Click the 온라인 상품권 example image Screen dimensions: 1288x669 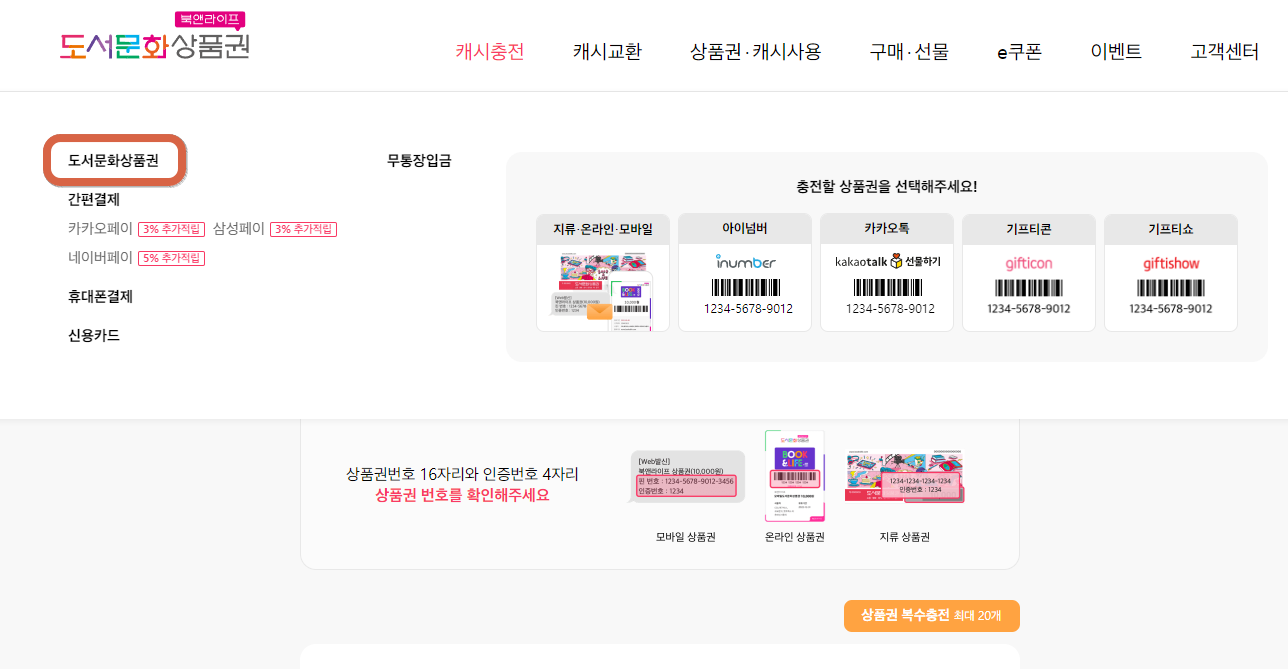point(795,476)
